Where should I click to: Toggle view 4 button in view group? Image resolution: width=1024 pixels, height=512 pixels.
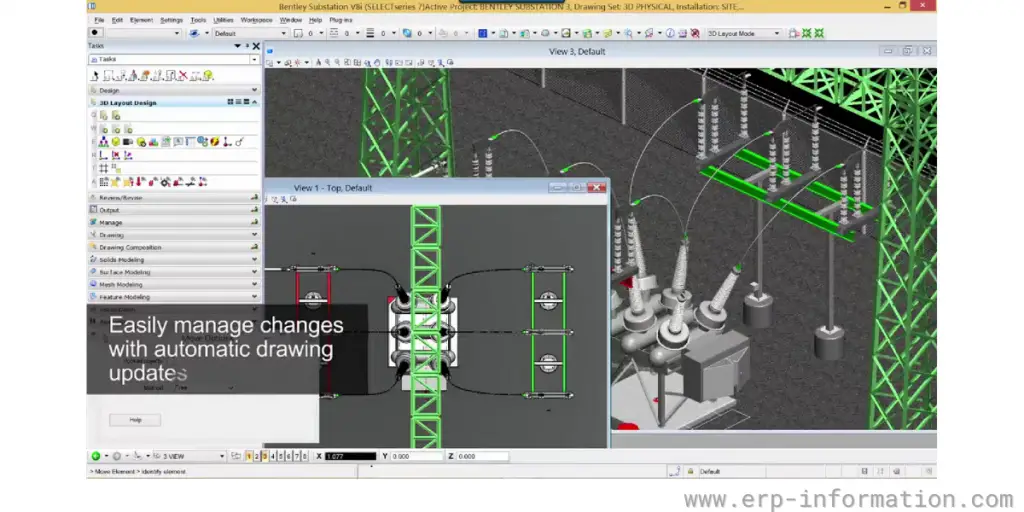273,456
